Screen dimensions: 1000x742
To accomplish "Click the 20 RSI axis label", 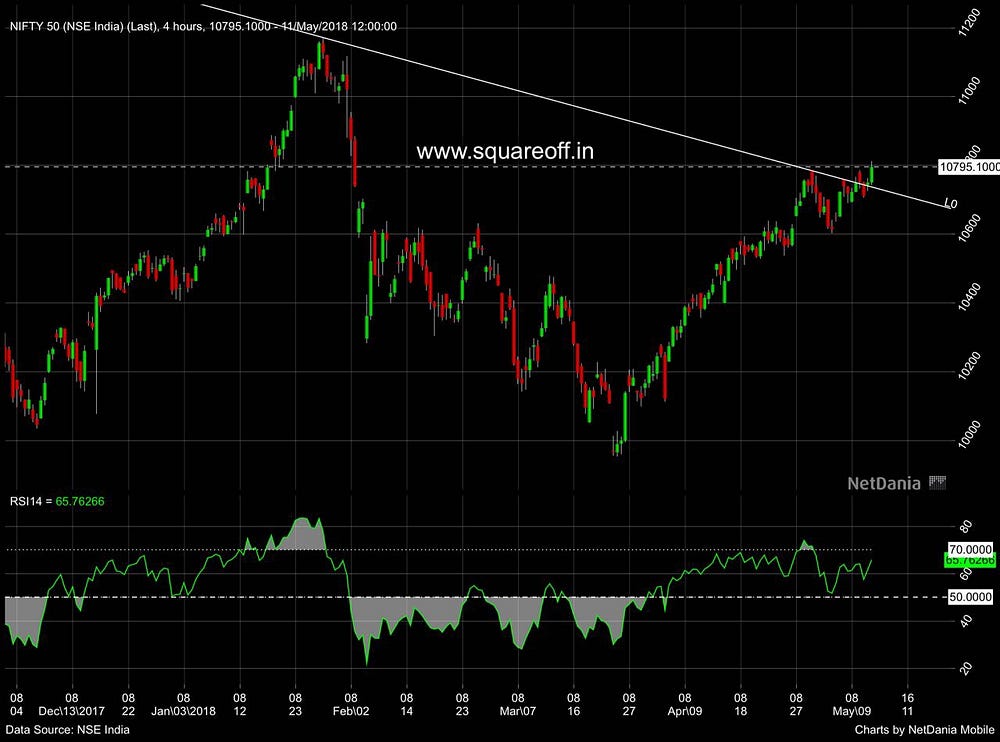I will [x=967, y=668].
